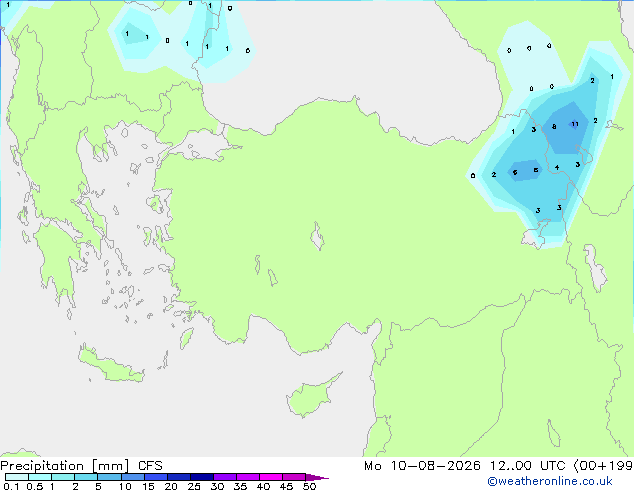Click the 'Precipitation [mm]' title text

tap(65, 466)
